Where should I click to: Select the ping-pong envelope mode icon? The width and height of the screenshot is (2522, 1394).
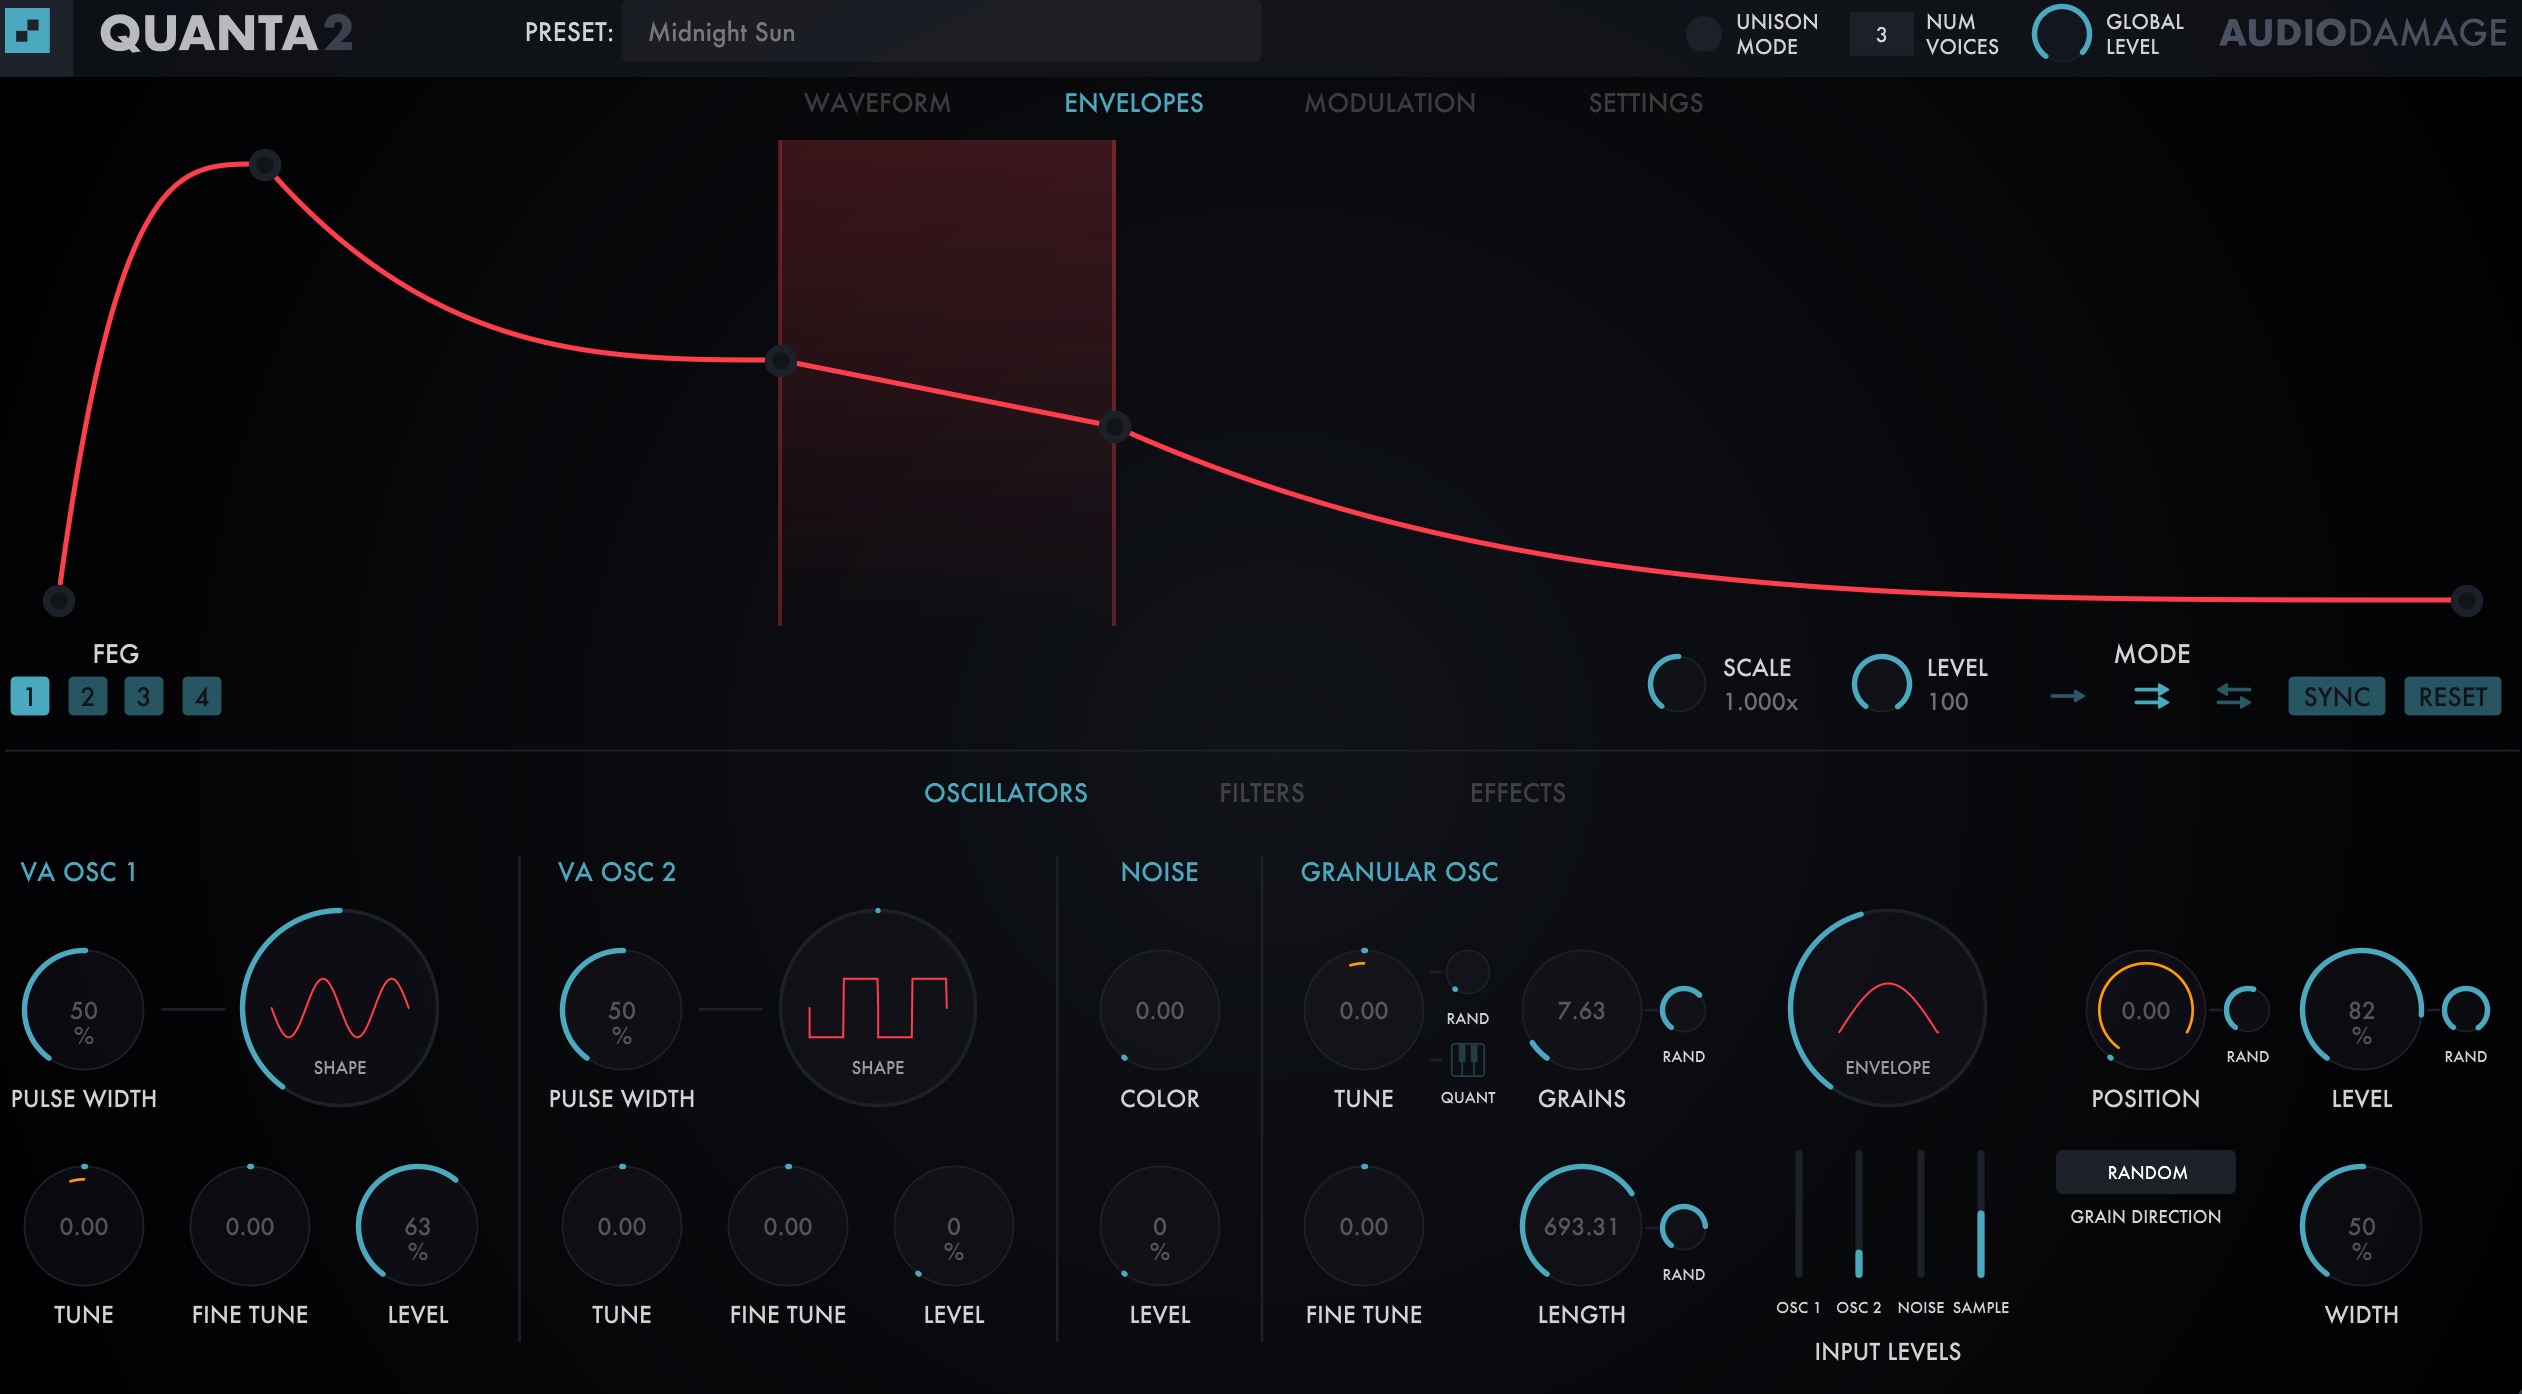pyautogui.click(x=2233, y=696)
